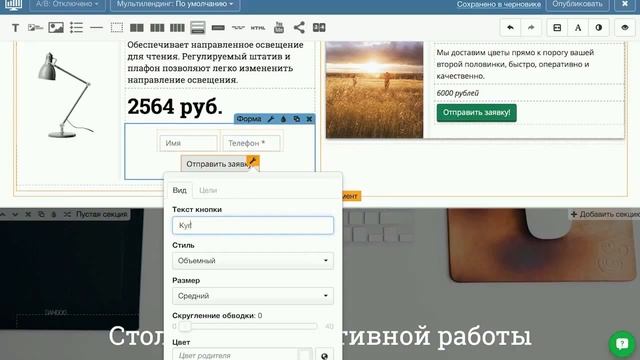This screenshot has height=360, width=640.
Task: Insert a horizontal line divider widget
Action: click(96, 28)
